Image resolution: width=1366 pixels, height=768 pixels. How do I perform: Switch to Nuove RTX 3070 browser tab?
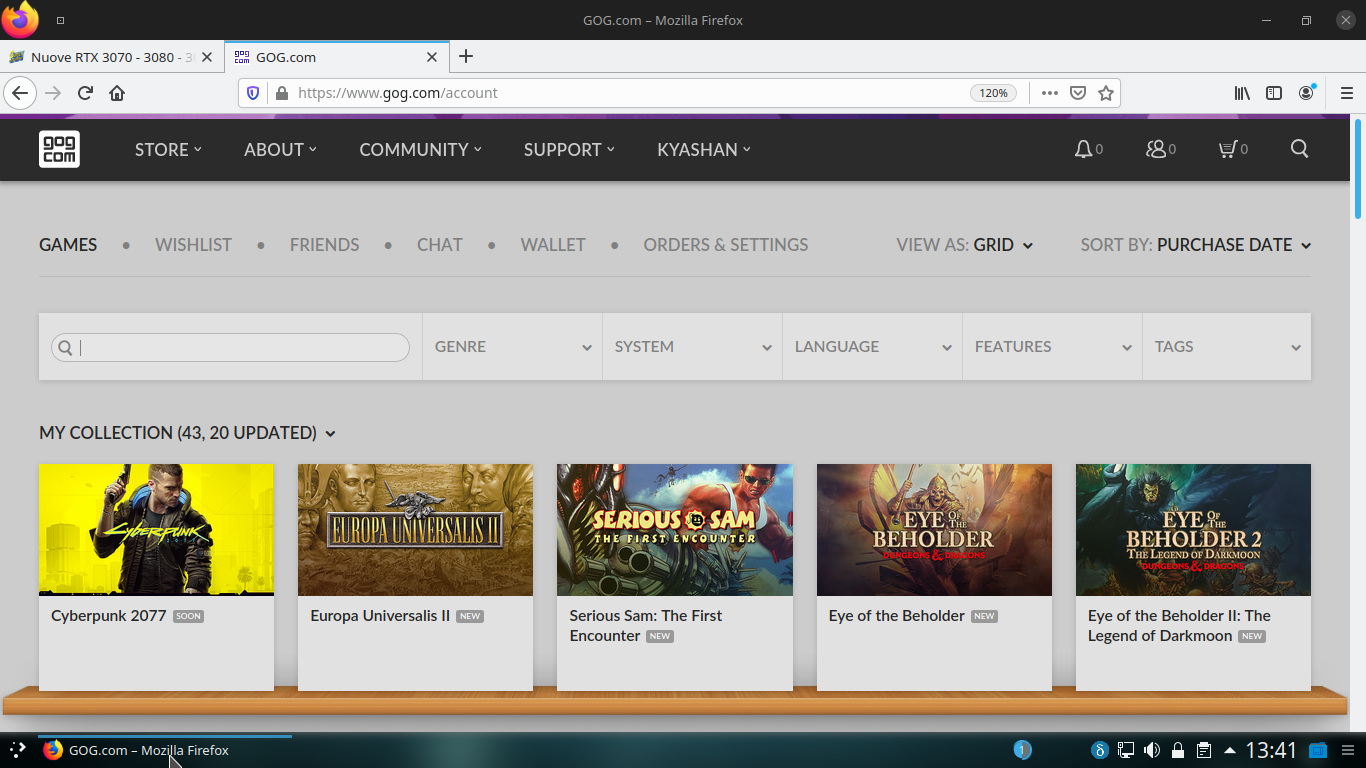(112, 57)
